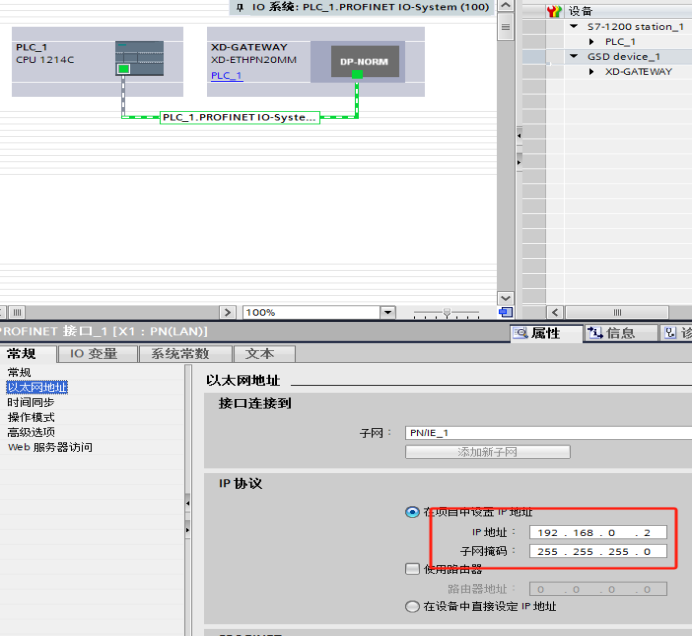Select S7-1200 station_1 in device list
The image size is (692, 636).
click(636, 26)
